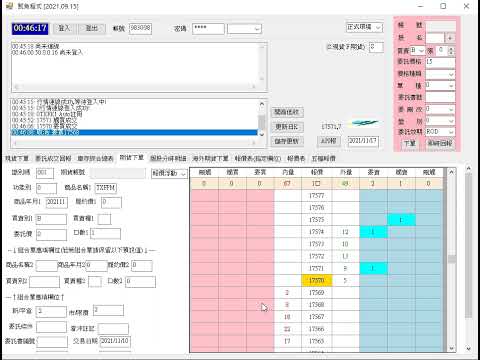This screenshot has height=360, width=480.
Task: Click the 登出 logout button
Action: coord(92,29)
